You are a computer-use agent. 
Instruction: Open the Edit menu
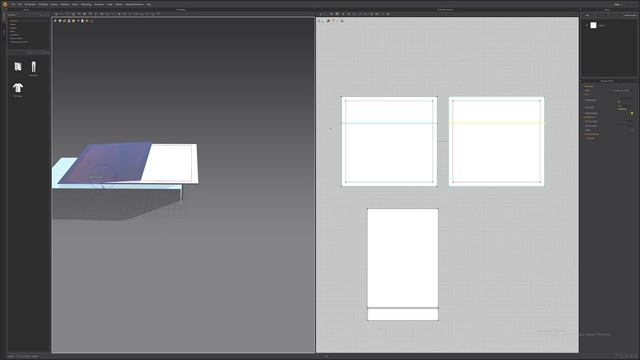[20, 4]
